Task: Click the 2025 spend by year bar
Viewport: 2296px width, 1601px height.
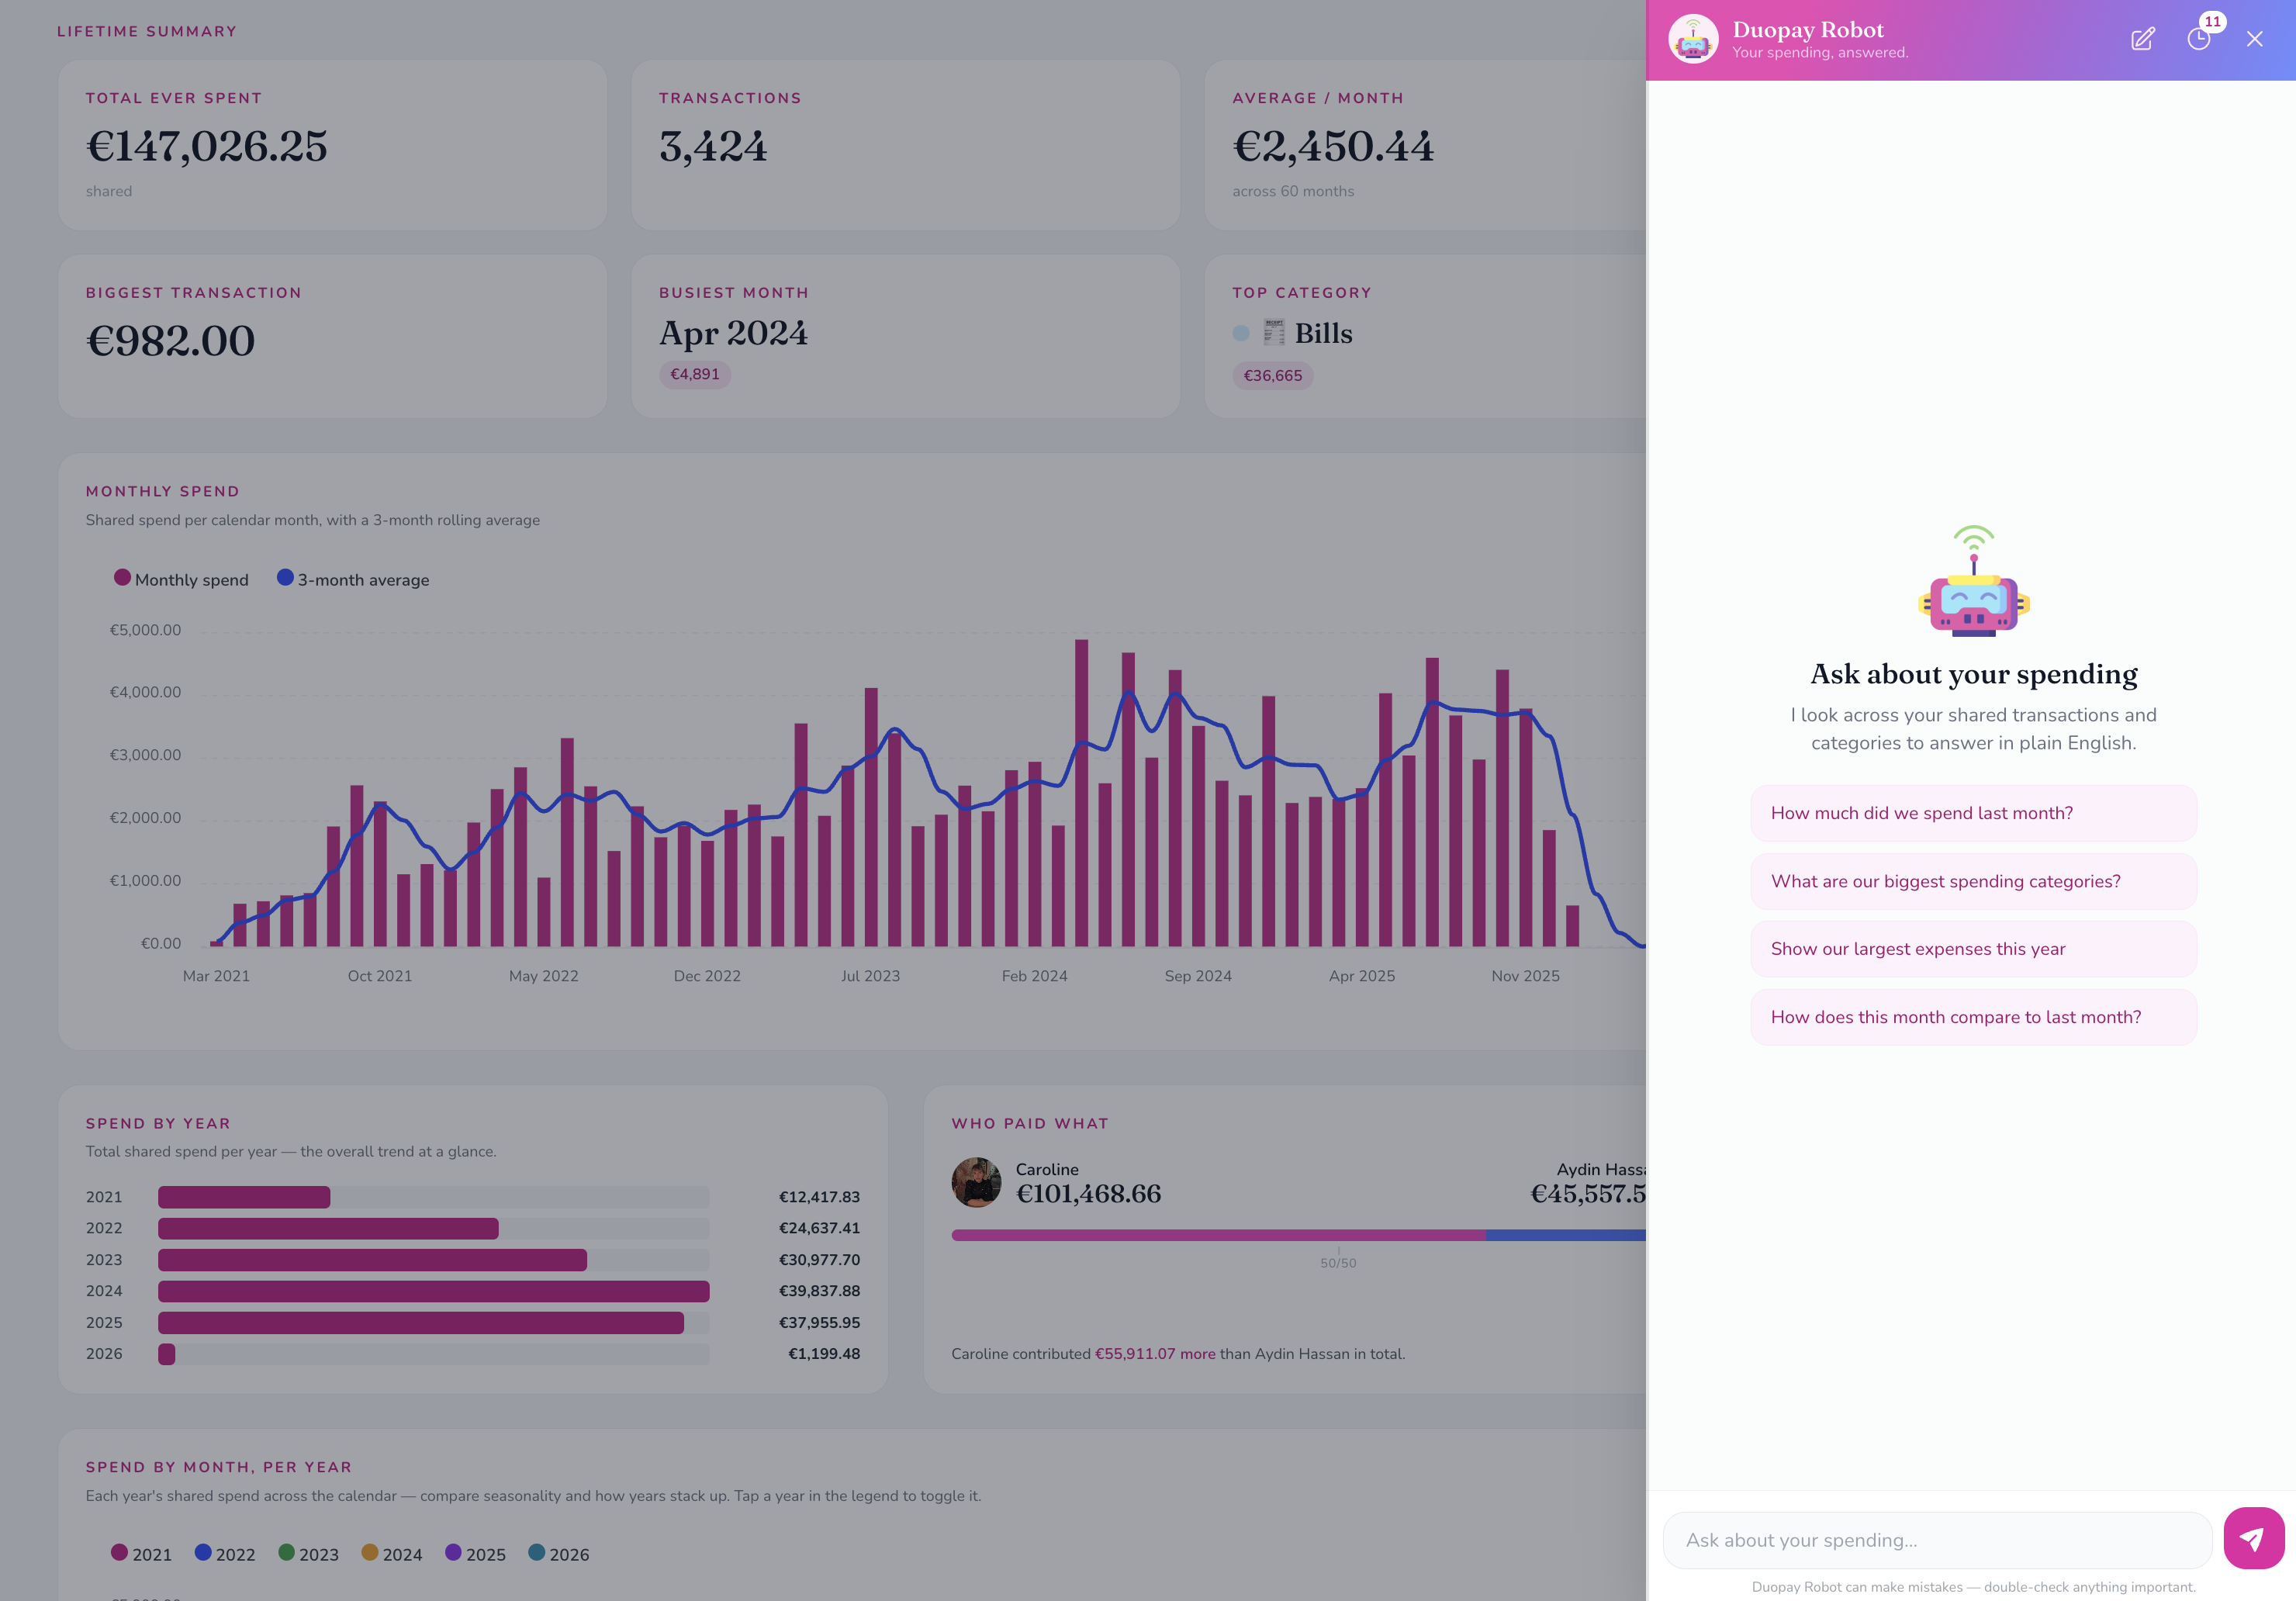Action: click(421, 1323)
